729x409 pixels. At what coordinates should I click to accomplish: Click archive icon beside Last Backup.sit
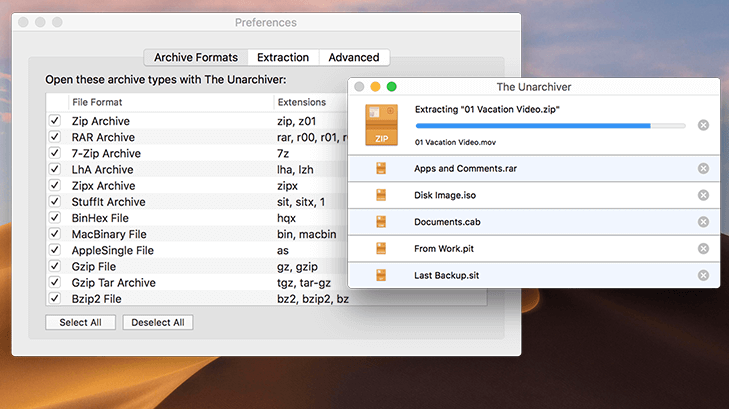tap(381, 275)
